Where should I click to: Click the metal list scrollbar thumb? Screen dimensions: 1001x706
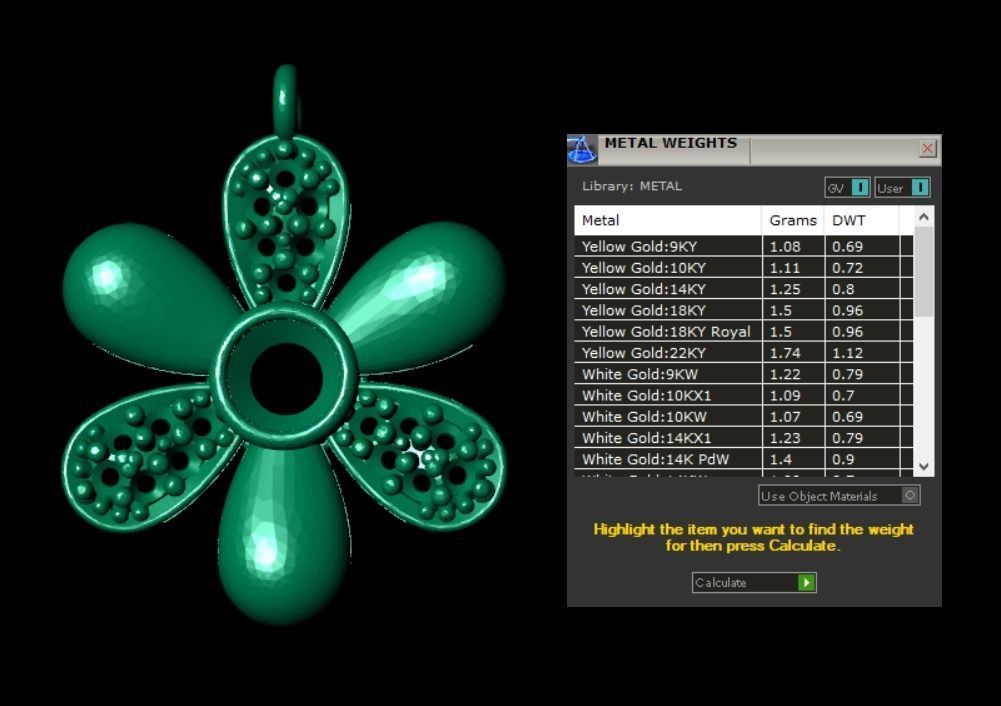point(923,271)
